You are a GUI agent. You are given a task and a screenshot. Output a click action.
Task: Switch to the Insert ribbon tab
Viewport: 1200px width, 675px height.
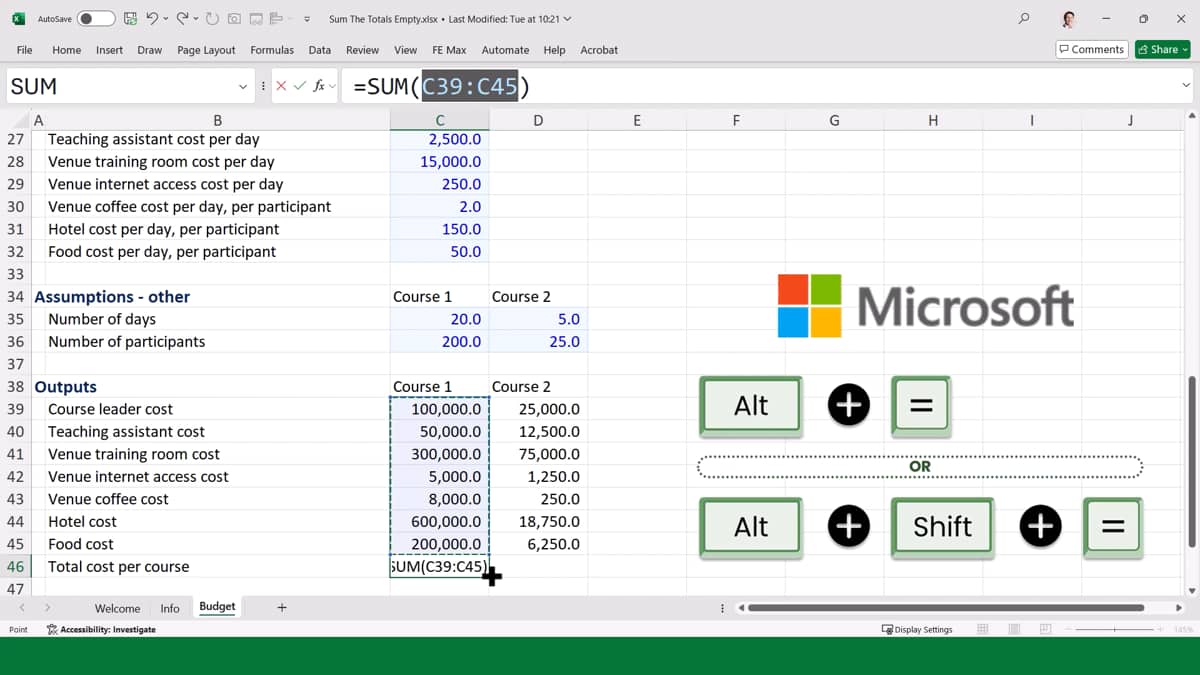pos(110,50)
